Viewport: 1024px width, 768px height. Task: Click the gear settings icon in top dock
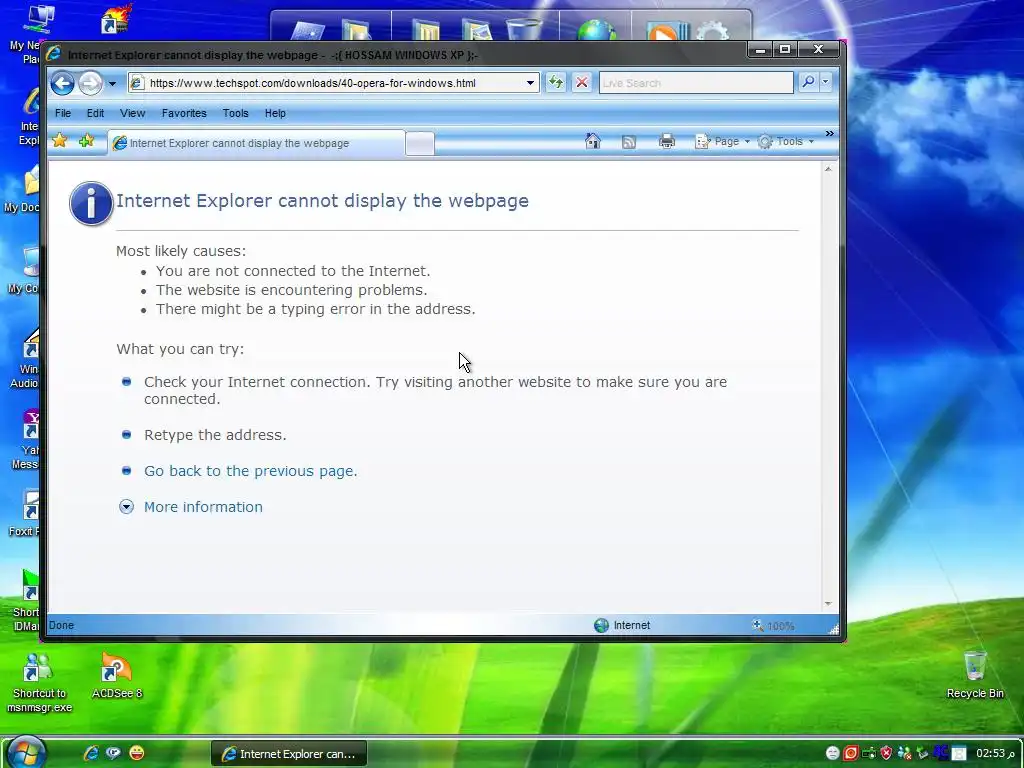tap(712, 30)
